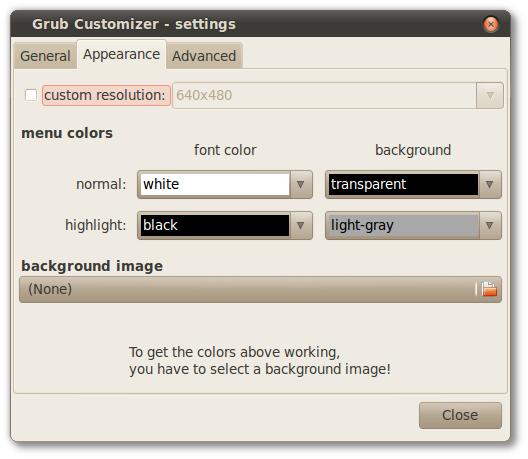The height and width of the screenshot is (459, 528).
Task: Click the Close button
Action: [460, 415]
